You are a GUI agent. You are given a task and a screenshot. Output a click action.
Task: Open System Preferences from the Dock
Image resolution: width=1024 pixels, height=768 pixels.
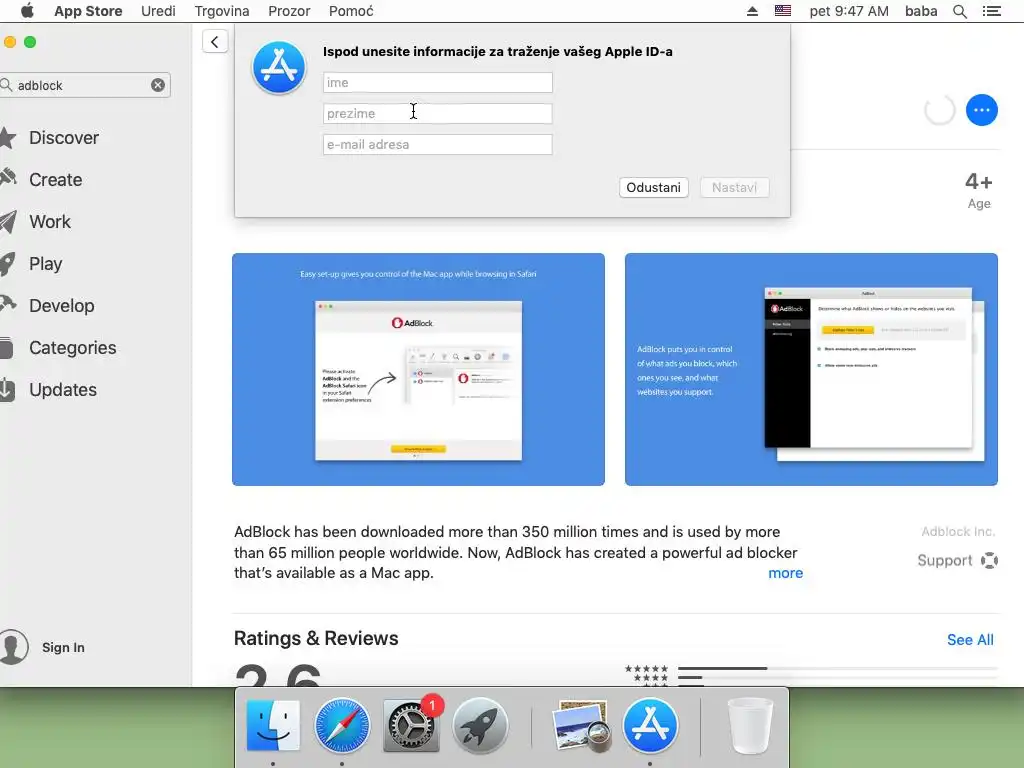coord(411,726)
